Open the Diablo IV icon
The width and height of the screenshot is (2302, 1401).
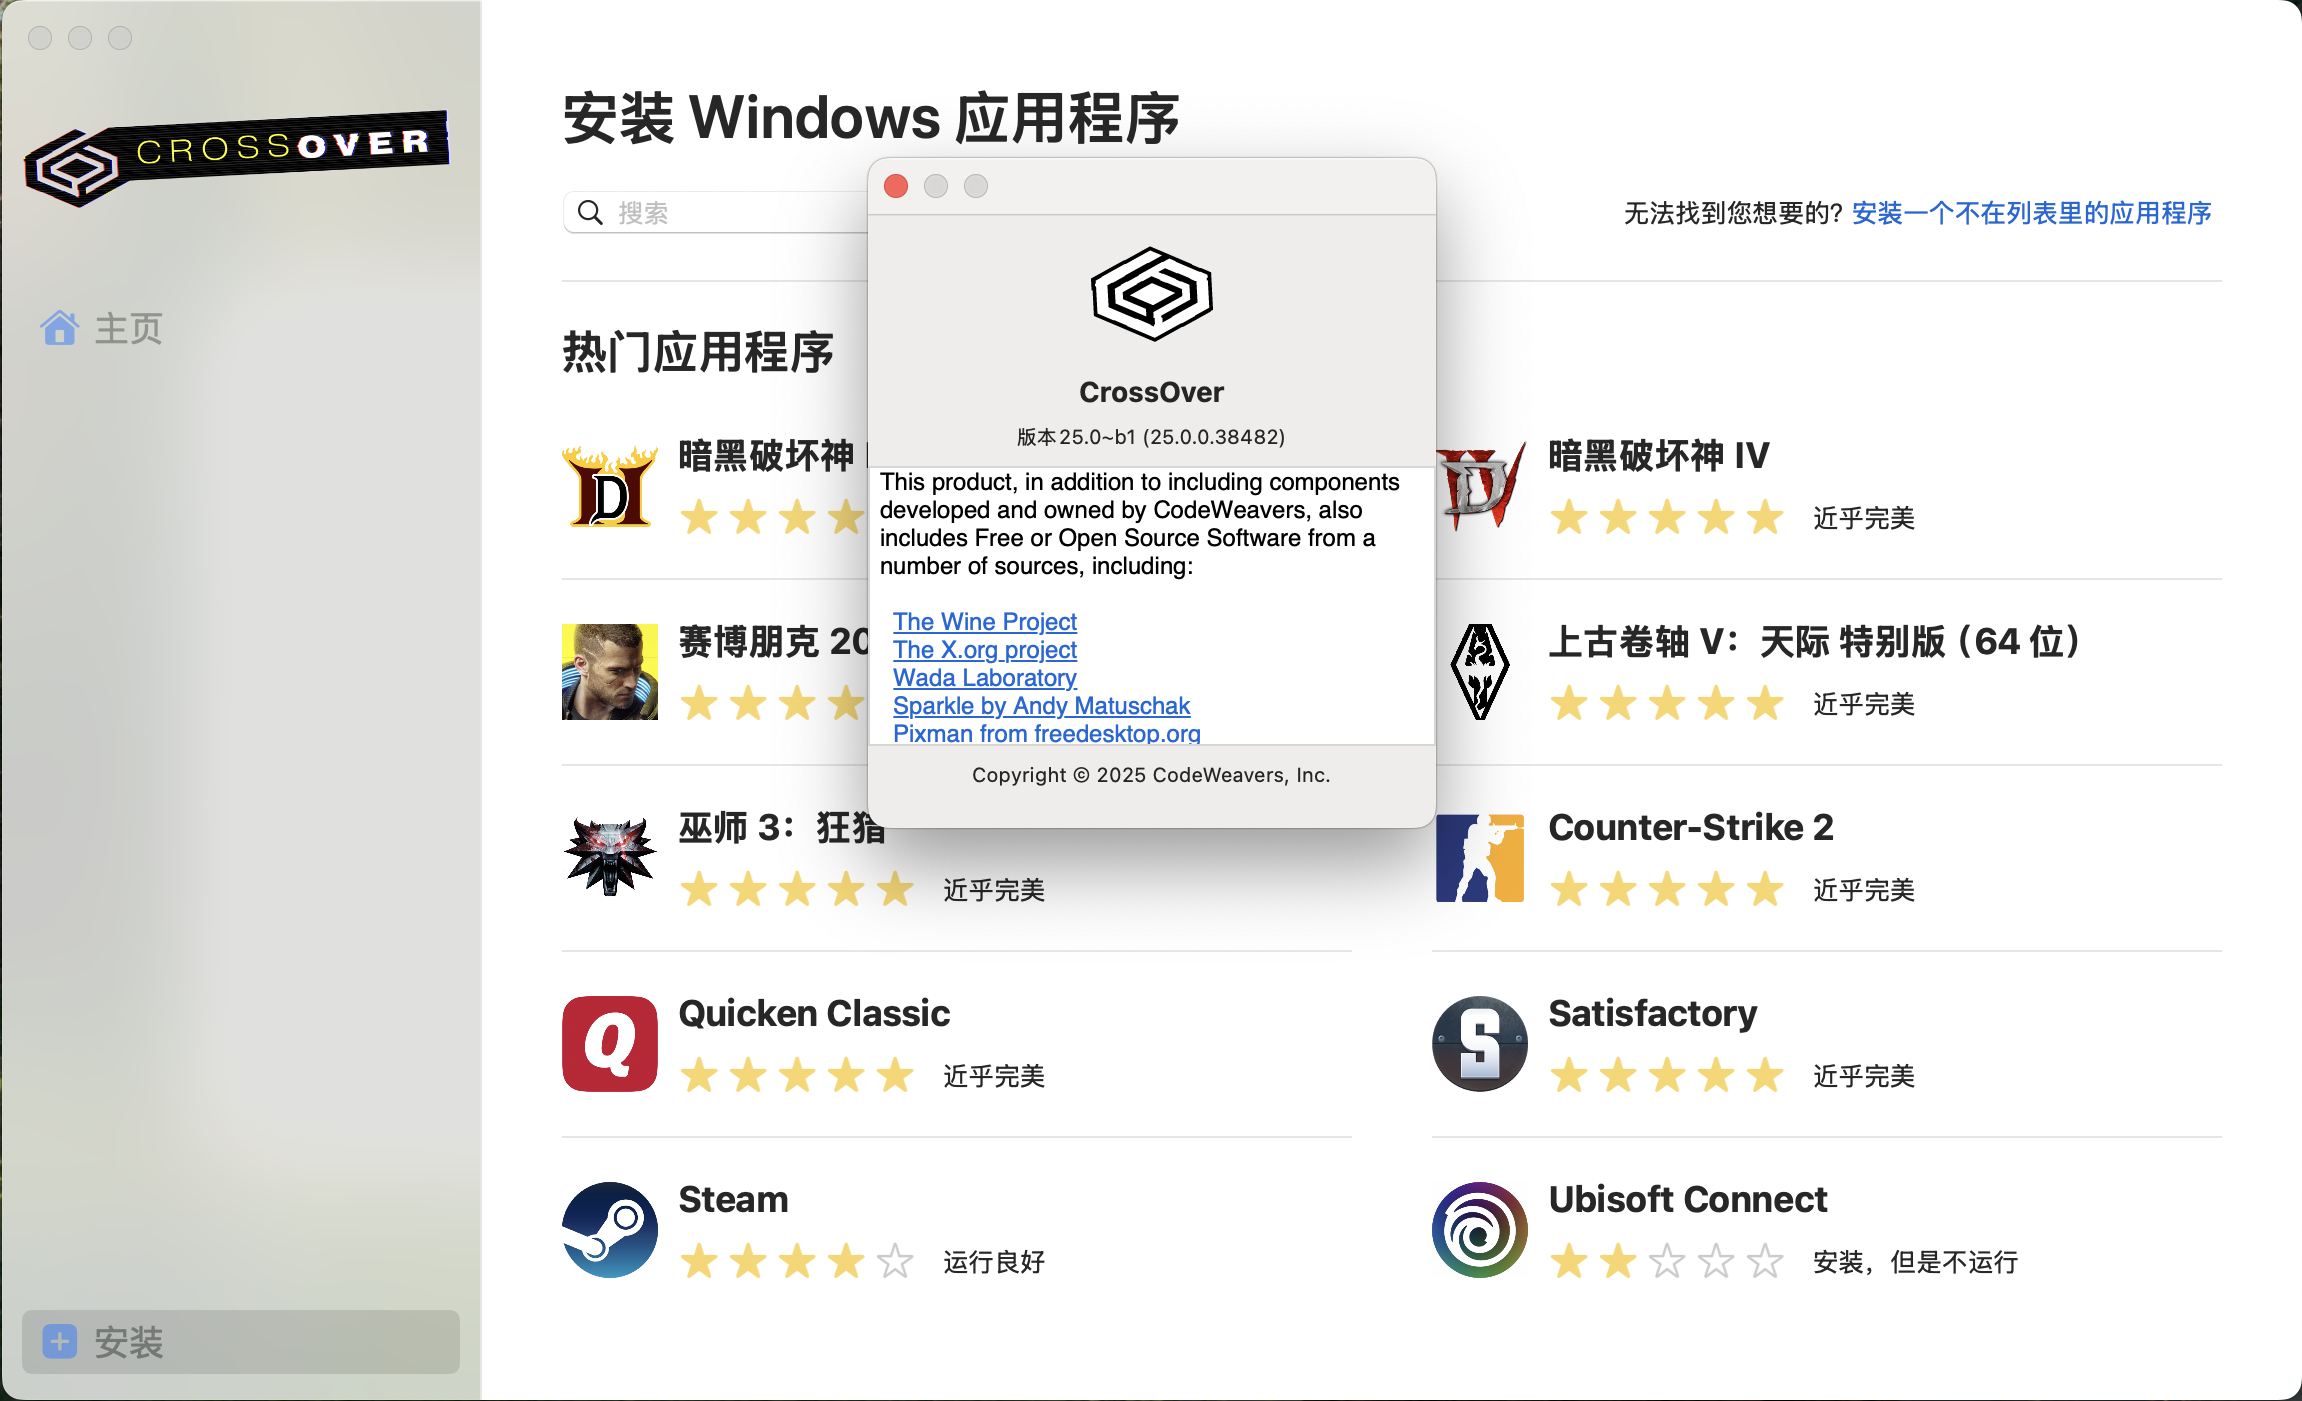tap(1480, 486)
